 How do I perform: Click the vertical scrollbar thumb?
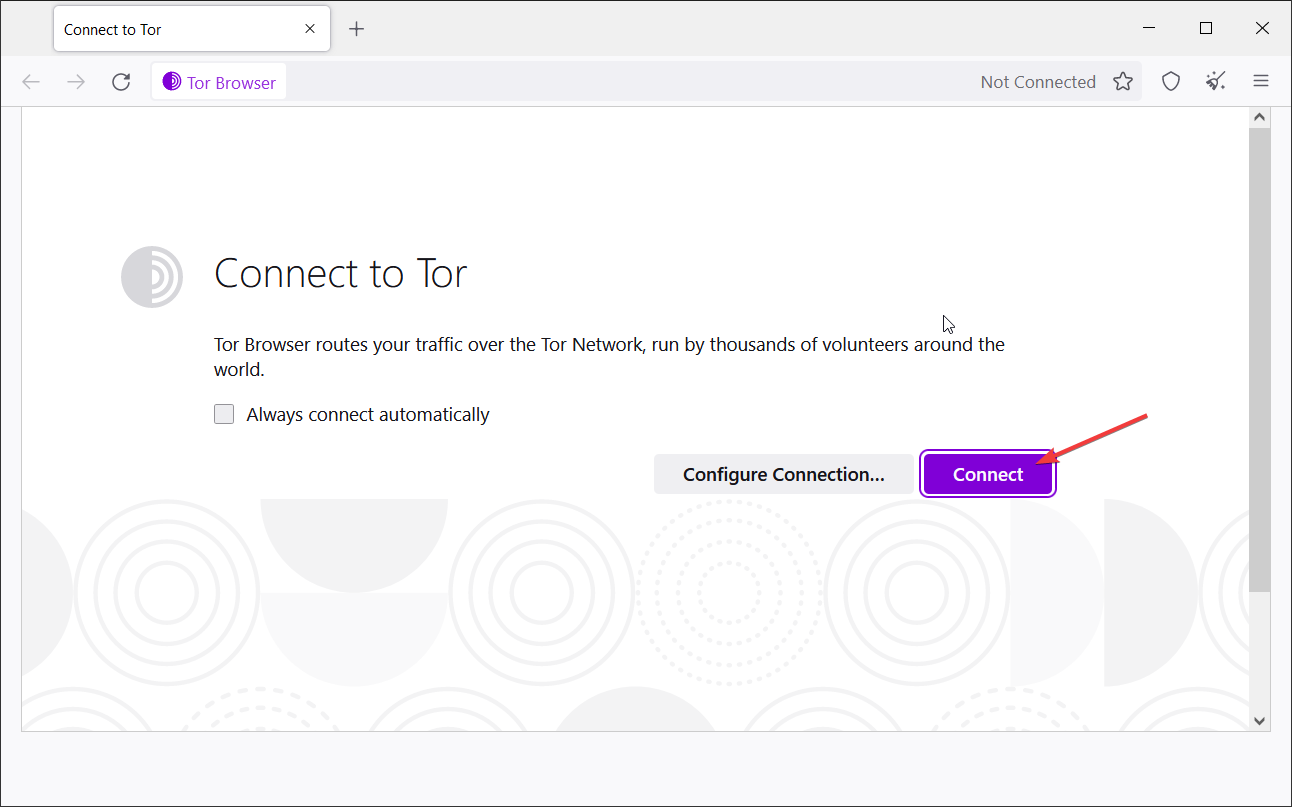point(1260,360)
